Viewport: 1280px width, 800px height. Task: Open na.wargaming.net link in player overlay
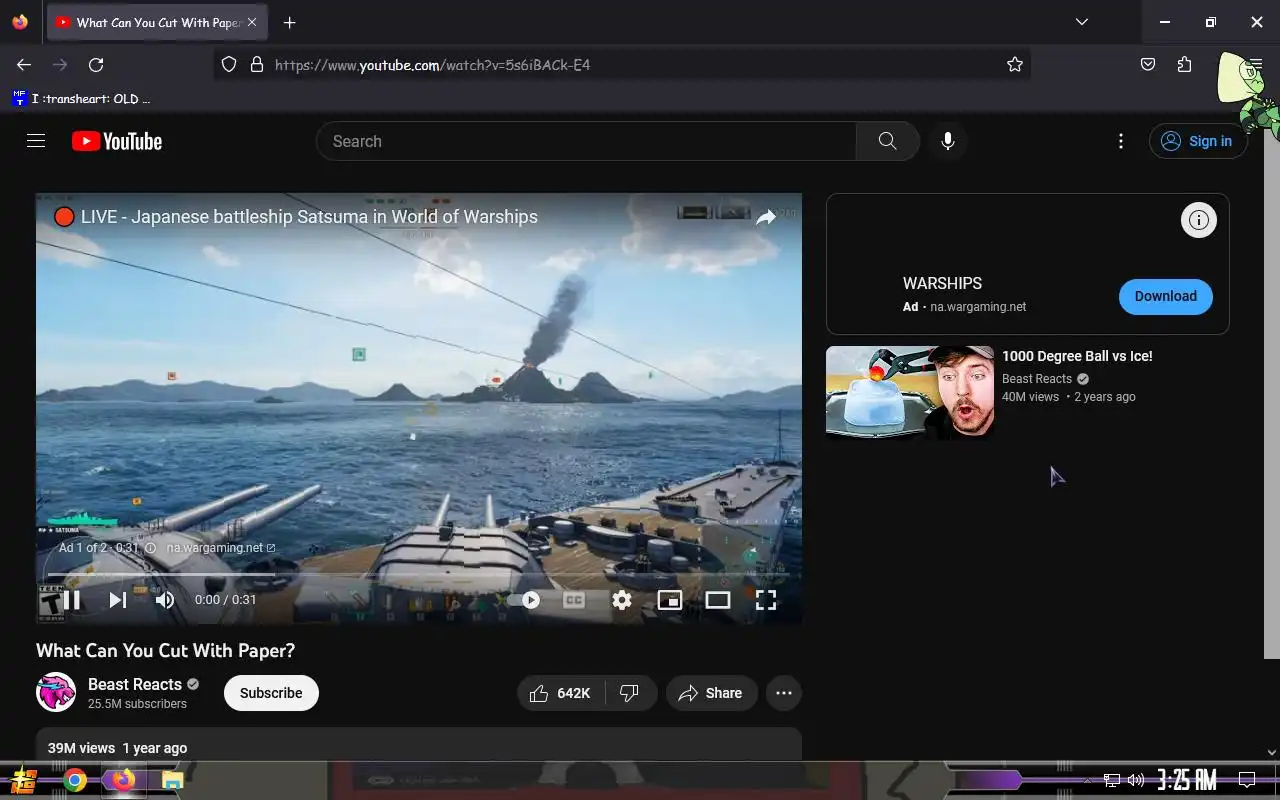(221, 548)
